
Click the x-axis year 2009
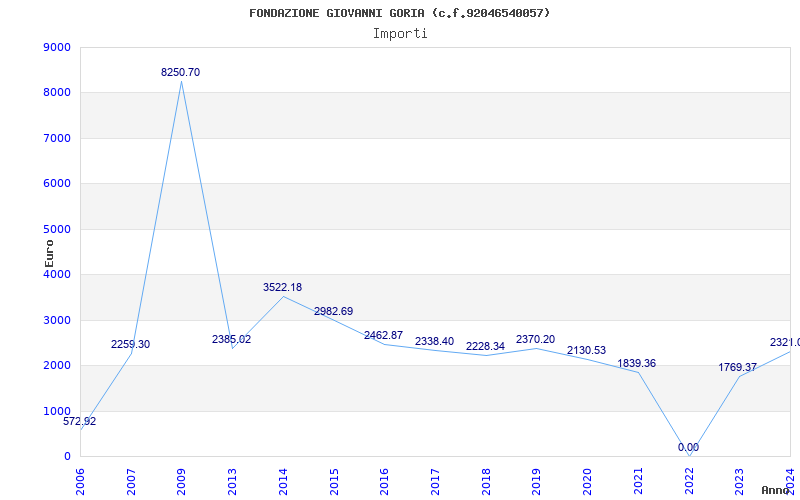tap(182, 482)
